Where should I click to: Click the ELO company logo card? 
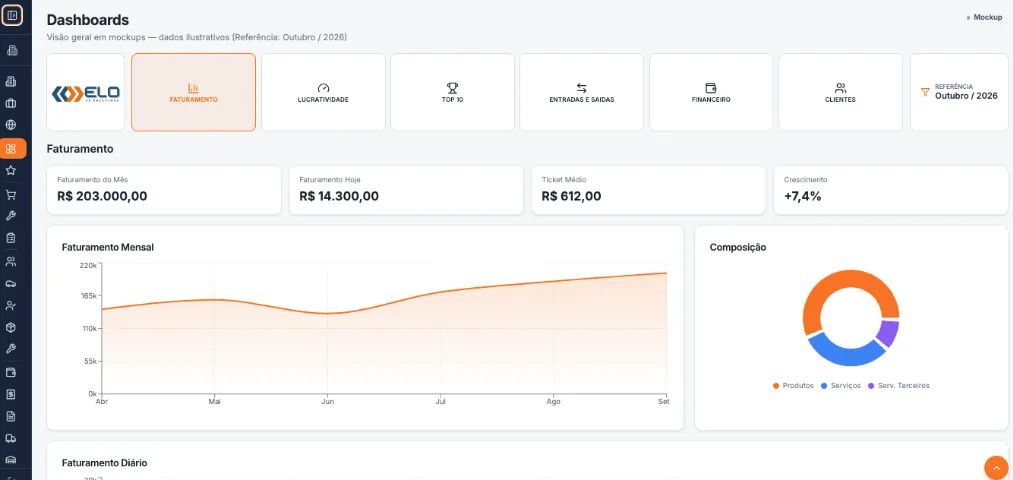[x=85, y=92]
